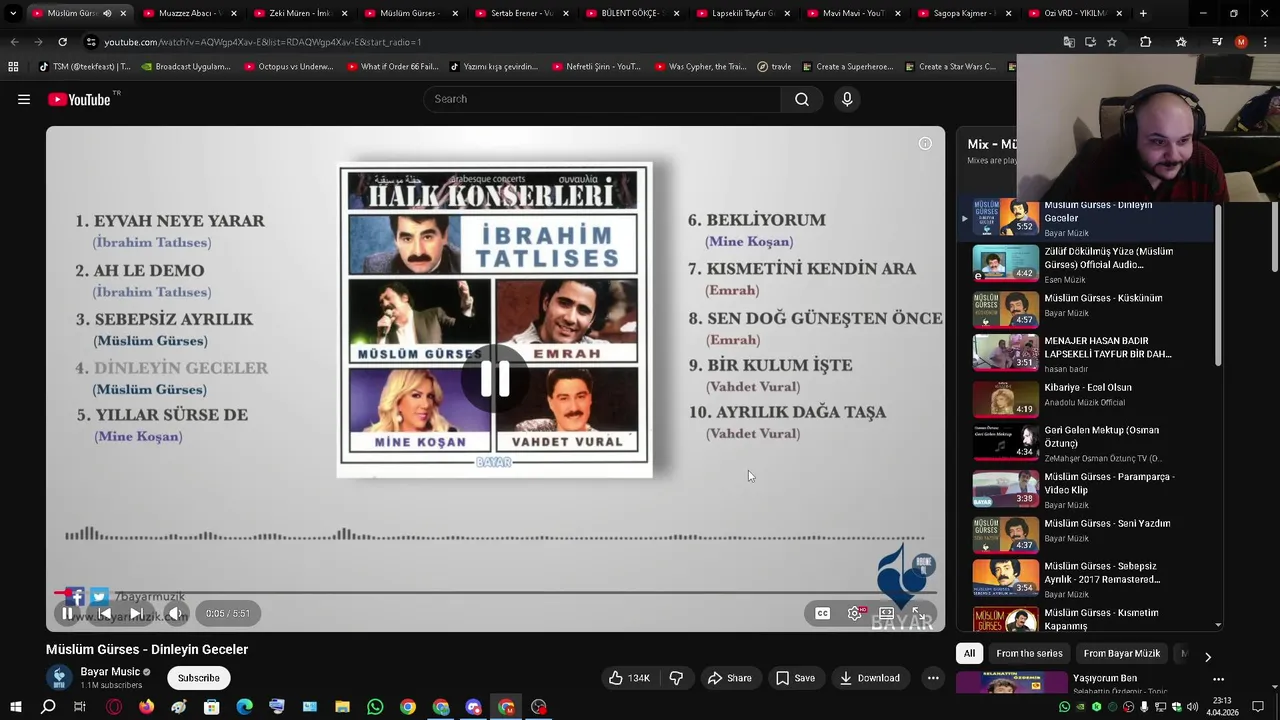Seek on the video progress bar
Image resolution: width=1280 pixels, height=720 pixels.
[x=495, y=592]
